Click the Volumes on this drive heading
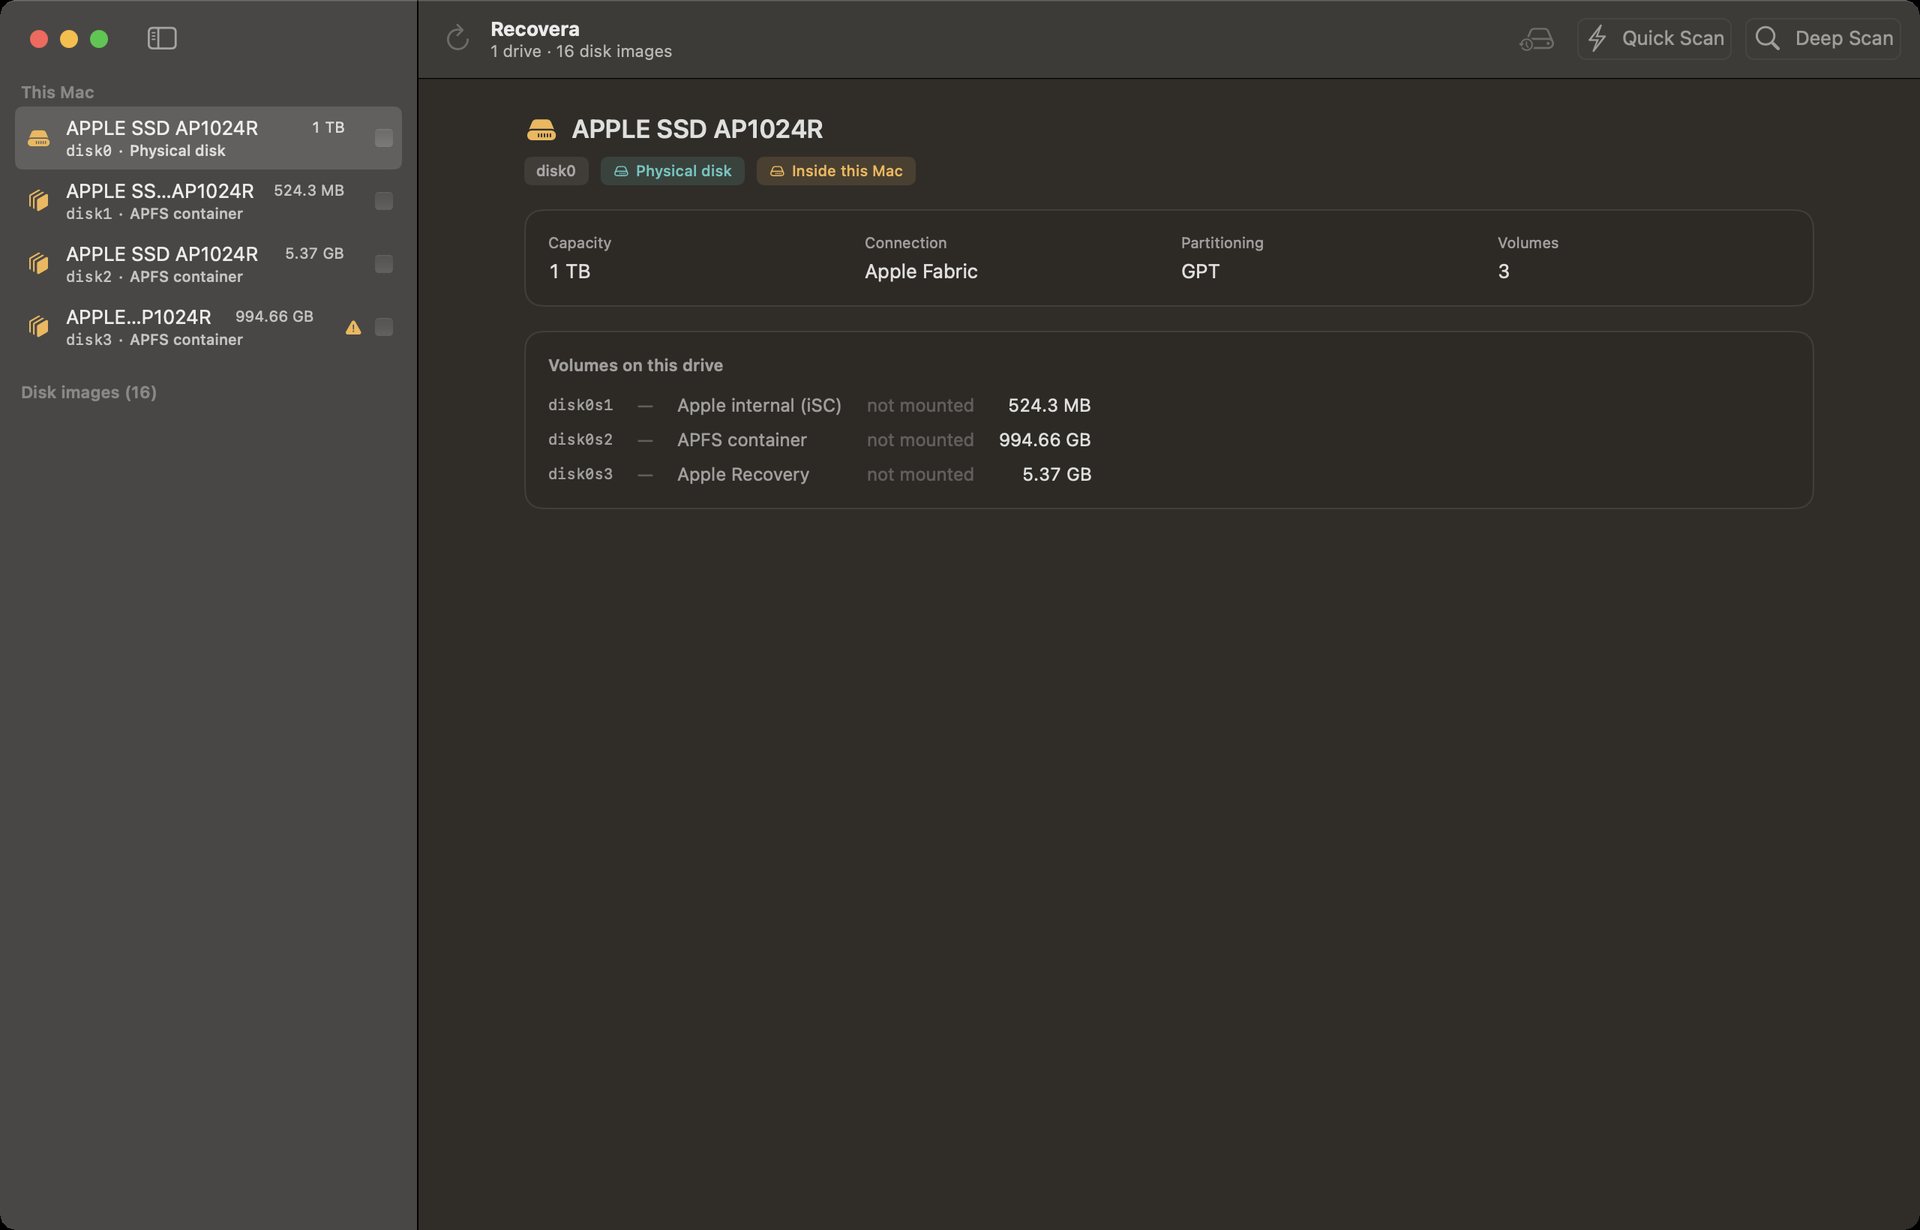This screenshot has height=1230, width=1920. tap(635, 366)
